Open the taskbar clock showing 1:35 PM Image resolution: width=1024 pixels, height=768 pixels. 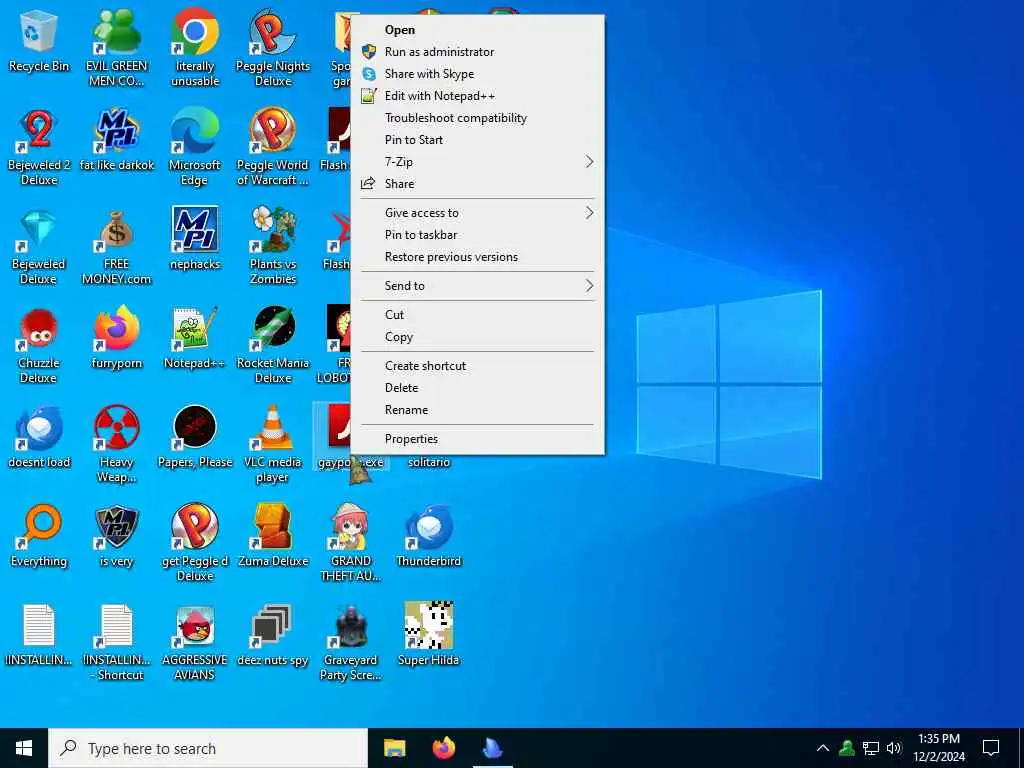(939, 748)
